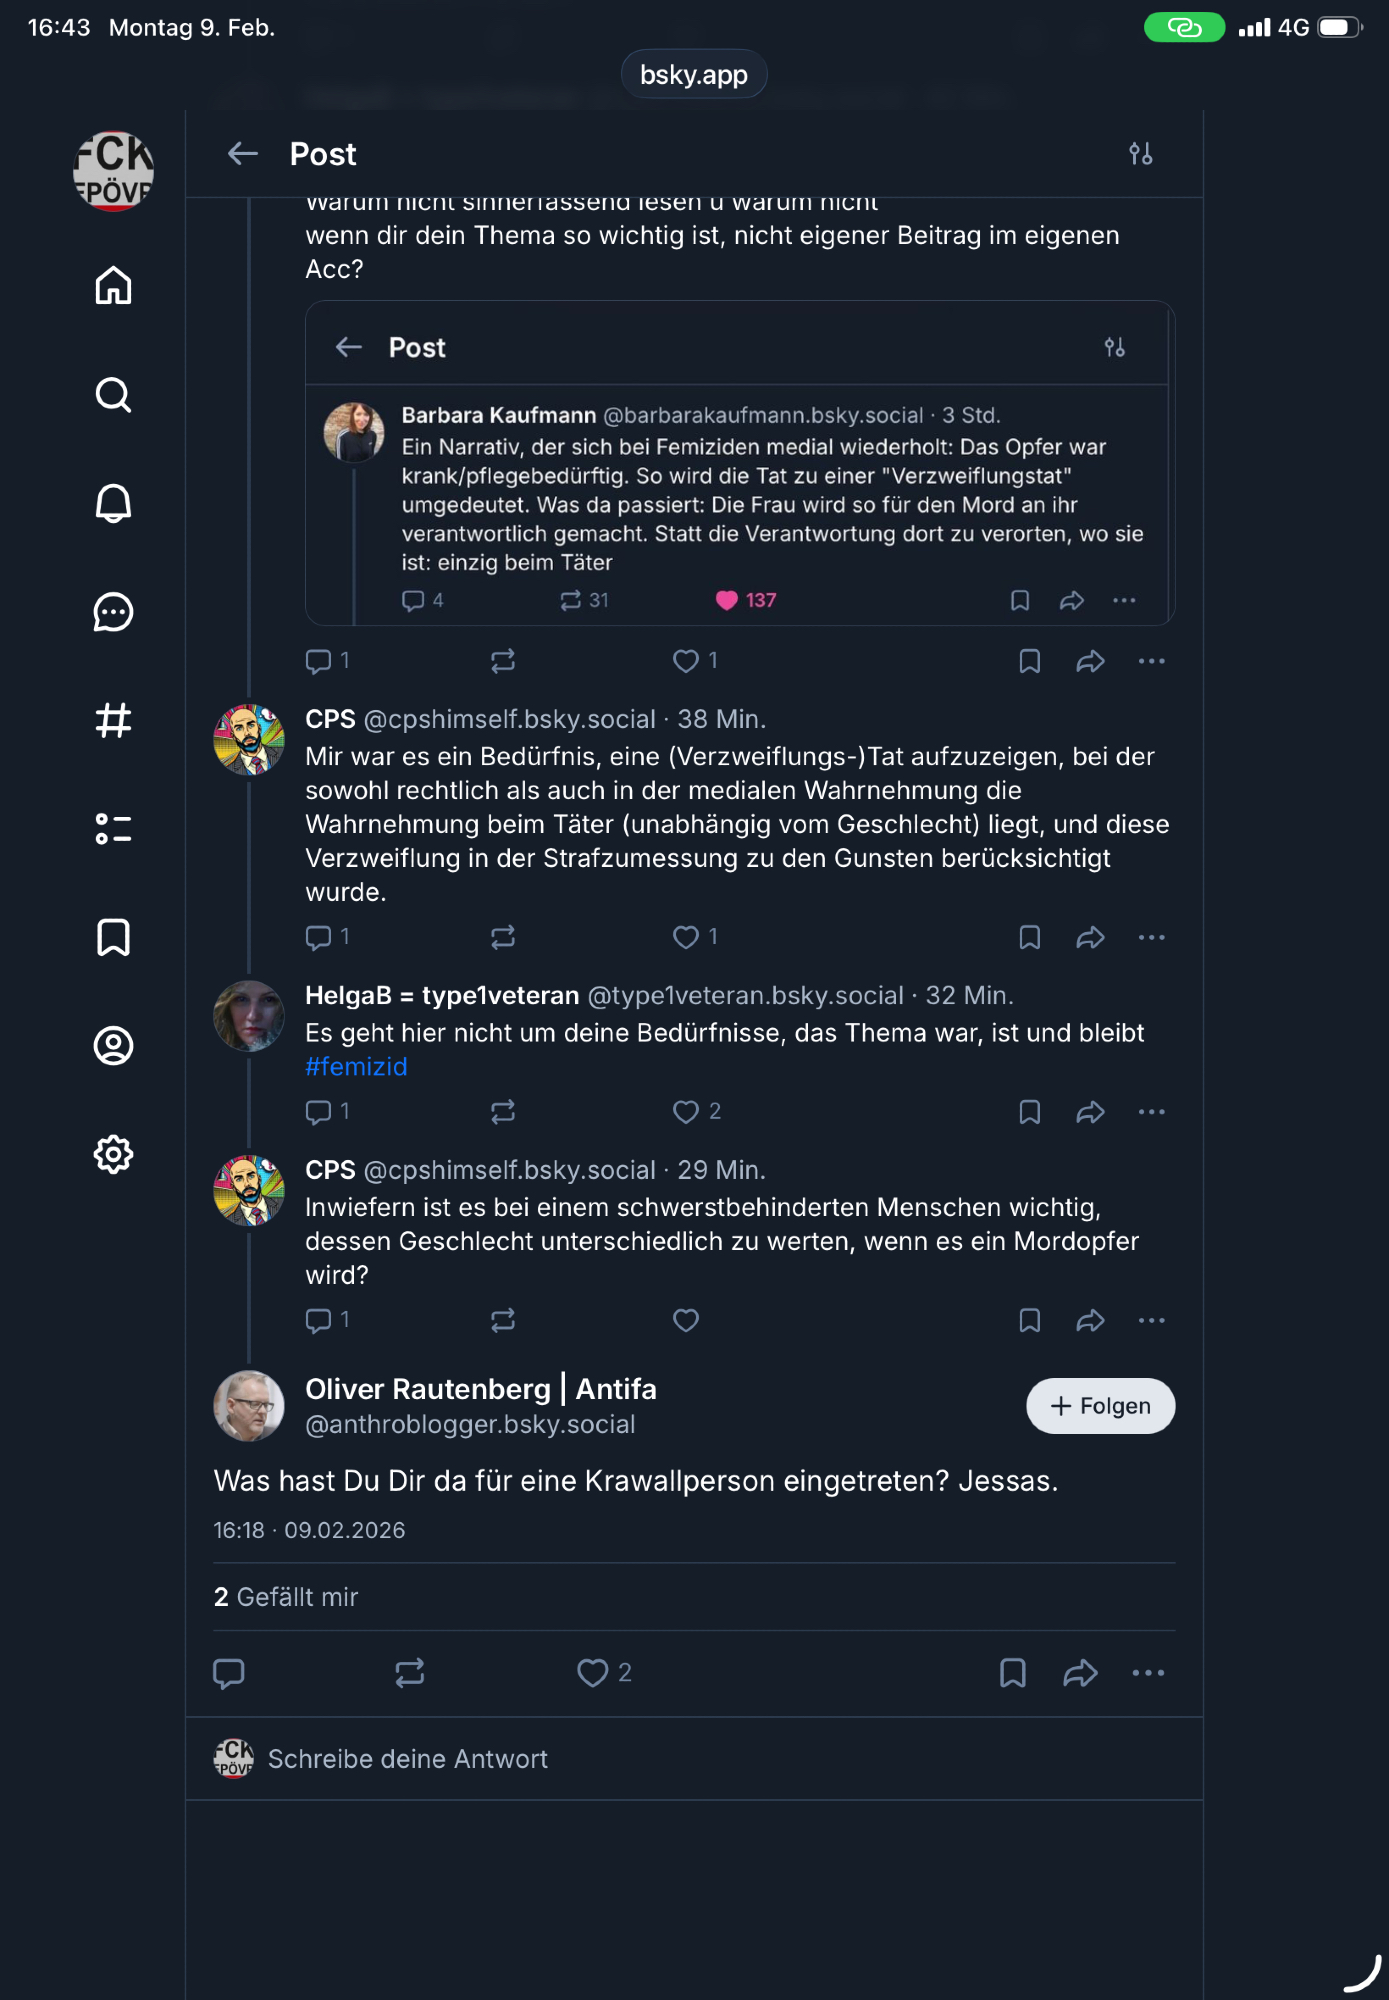Open Notifications bell icon
Image resolution: width=1389 pixels, height=2000 pixels.
tap(113, 503)
